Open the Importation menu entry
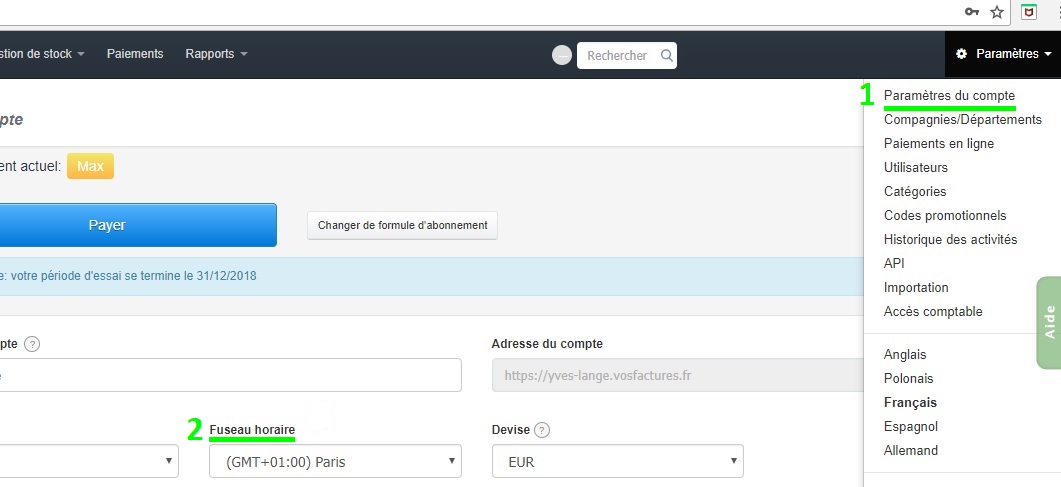Screen dimensions: 1061x487 point(916,287)
